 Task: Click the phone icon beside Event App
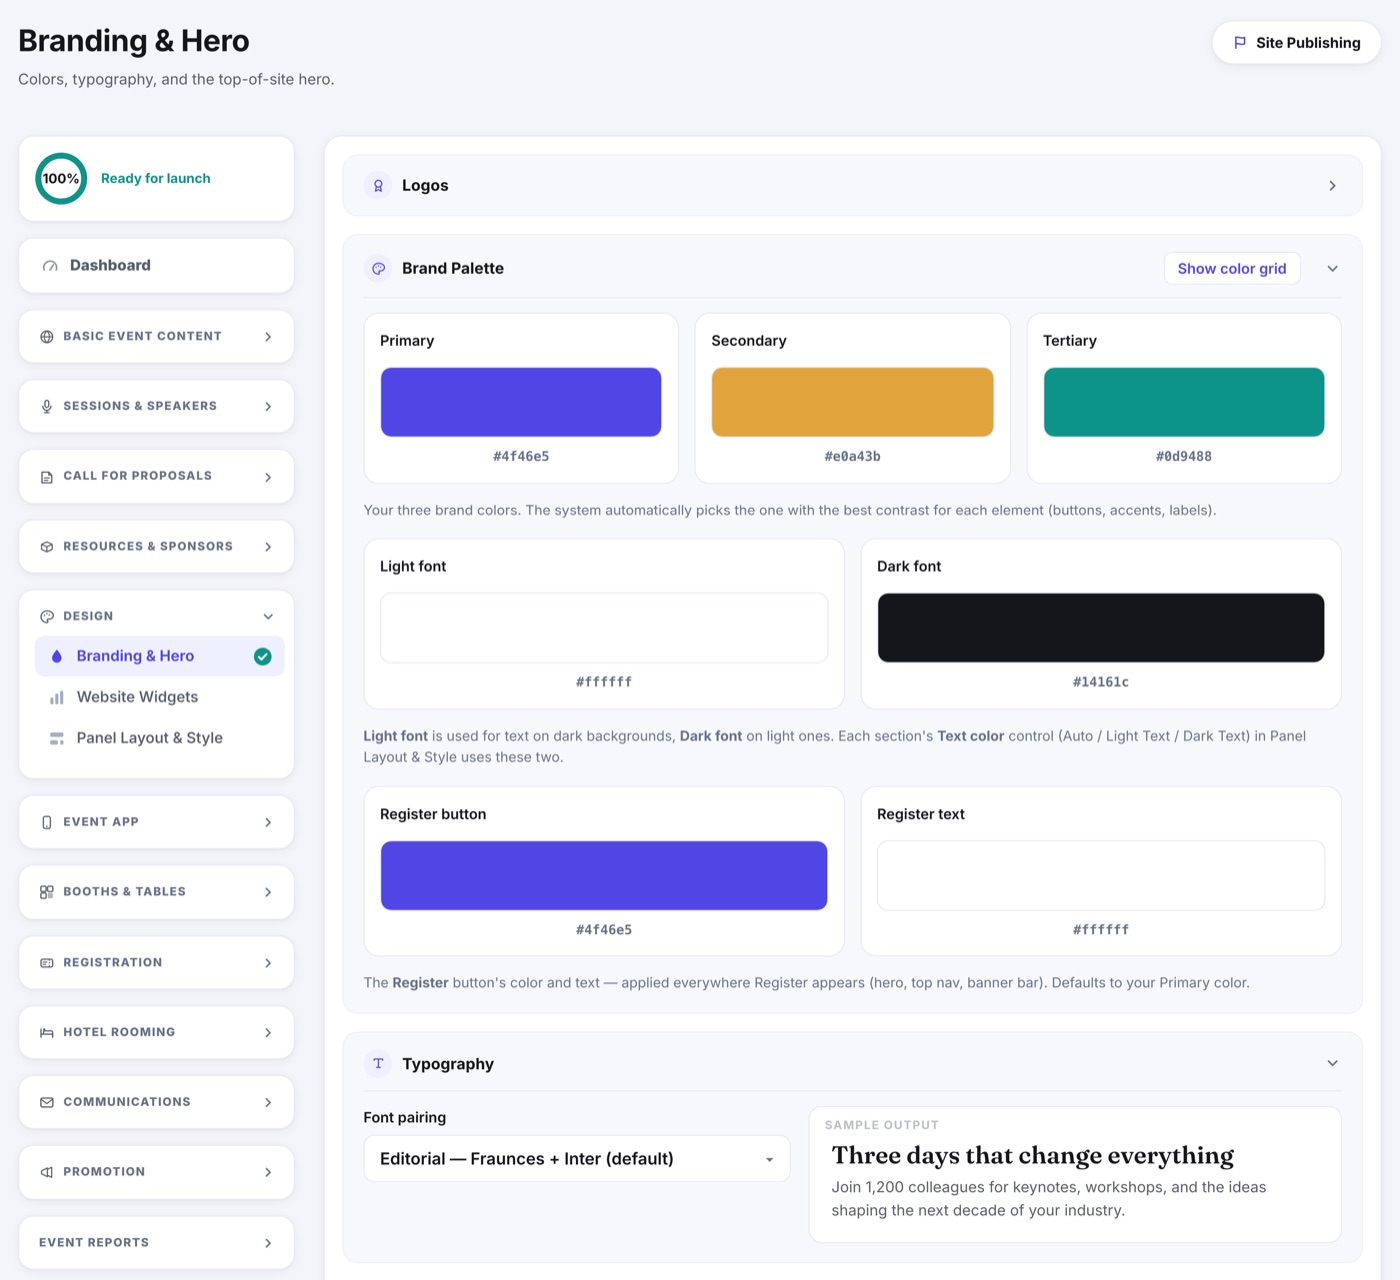coord(47,822)
